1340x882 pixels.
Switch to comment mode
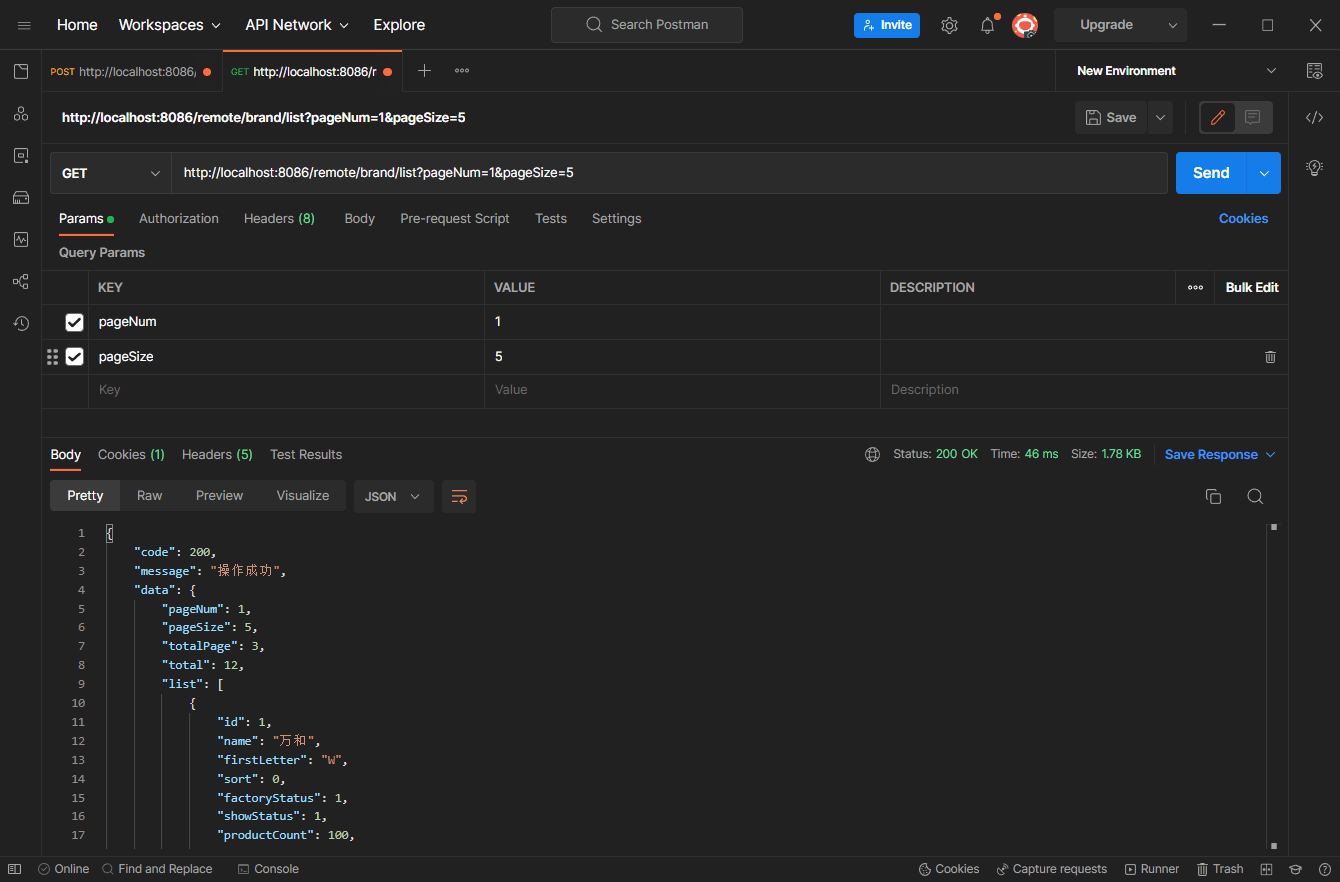[1253, 117]
